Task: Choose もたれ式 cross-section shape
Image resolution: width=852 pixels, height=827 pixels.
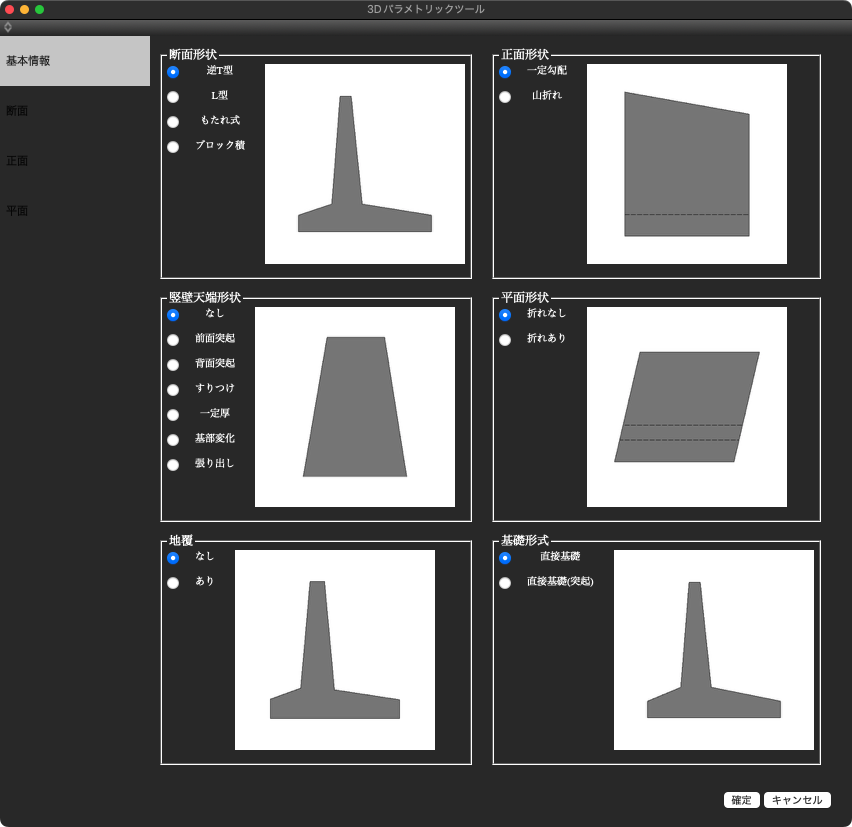Action: [173, 122]
